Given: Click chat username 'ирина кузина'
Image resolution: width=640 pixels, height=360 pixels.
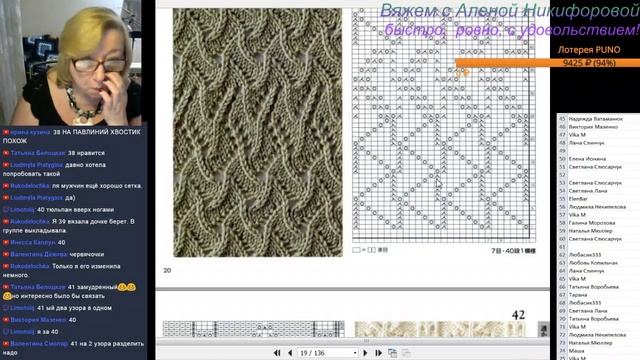Looking at the screenshot, I should (x=31, y=132).
